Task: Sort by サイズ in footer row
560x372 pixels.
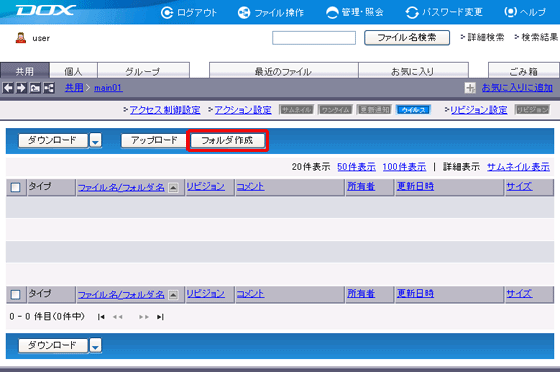Action: [519, 294]
